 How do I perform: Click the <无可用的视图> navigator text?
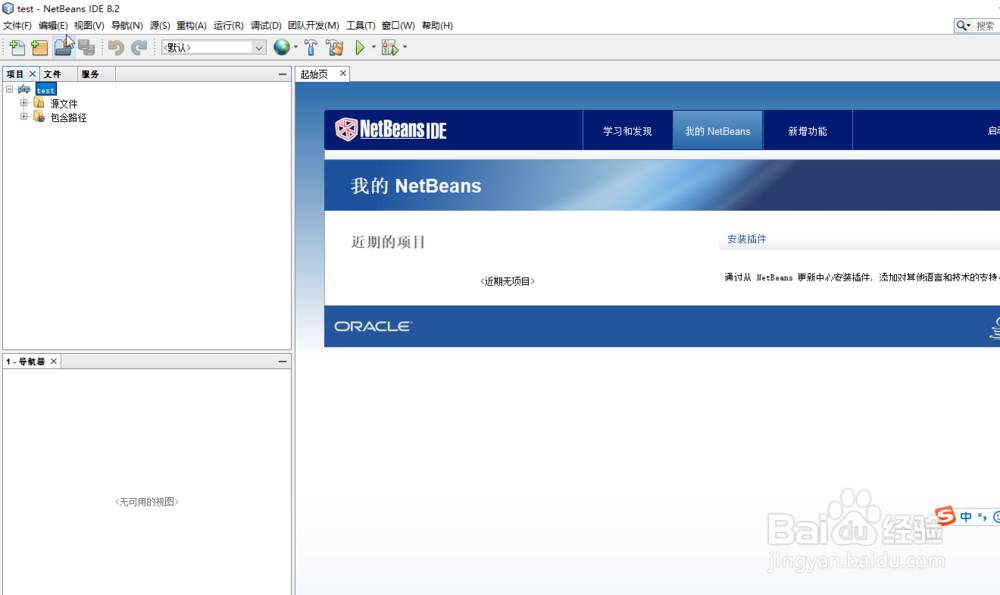tap(147, 502)
